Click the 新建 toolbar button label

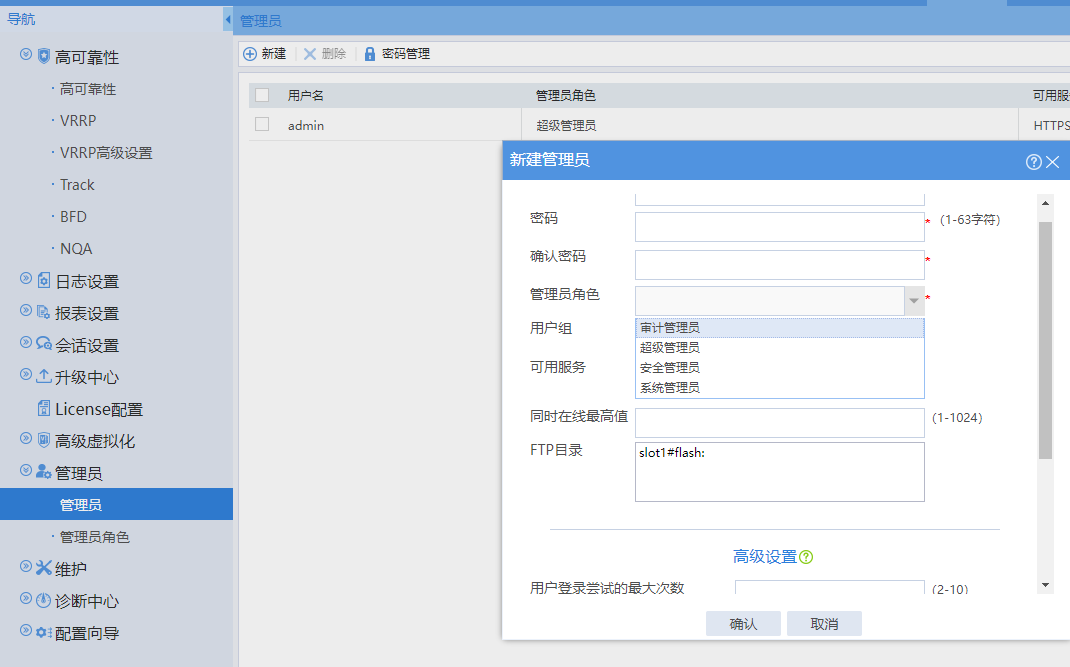pos(274,54)
